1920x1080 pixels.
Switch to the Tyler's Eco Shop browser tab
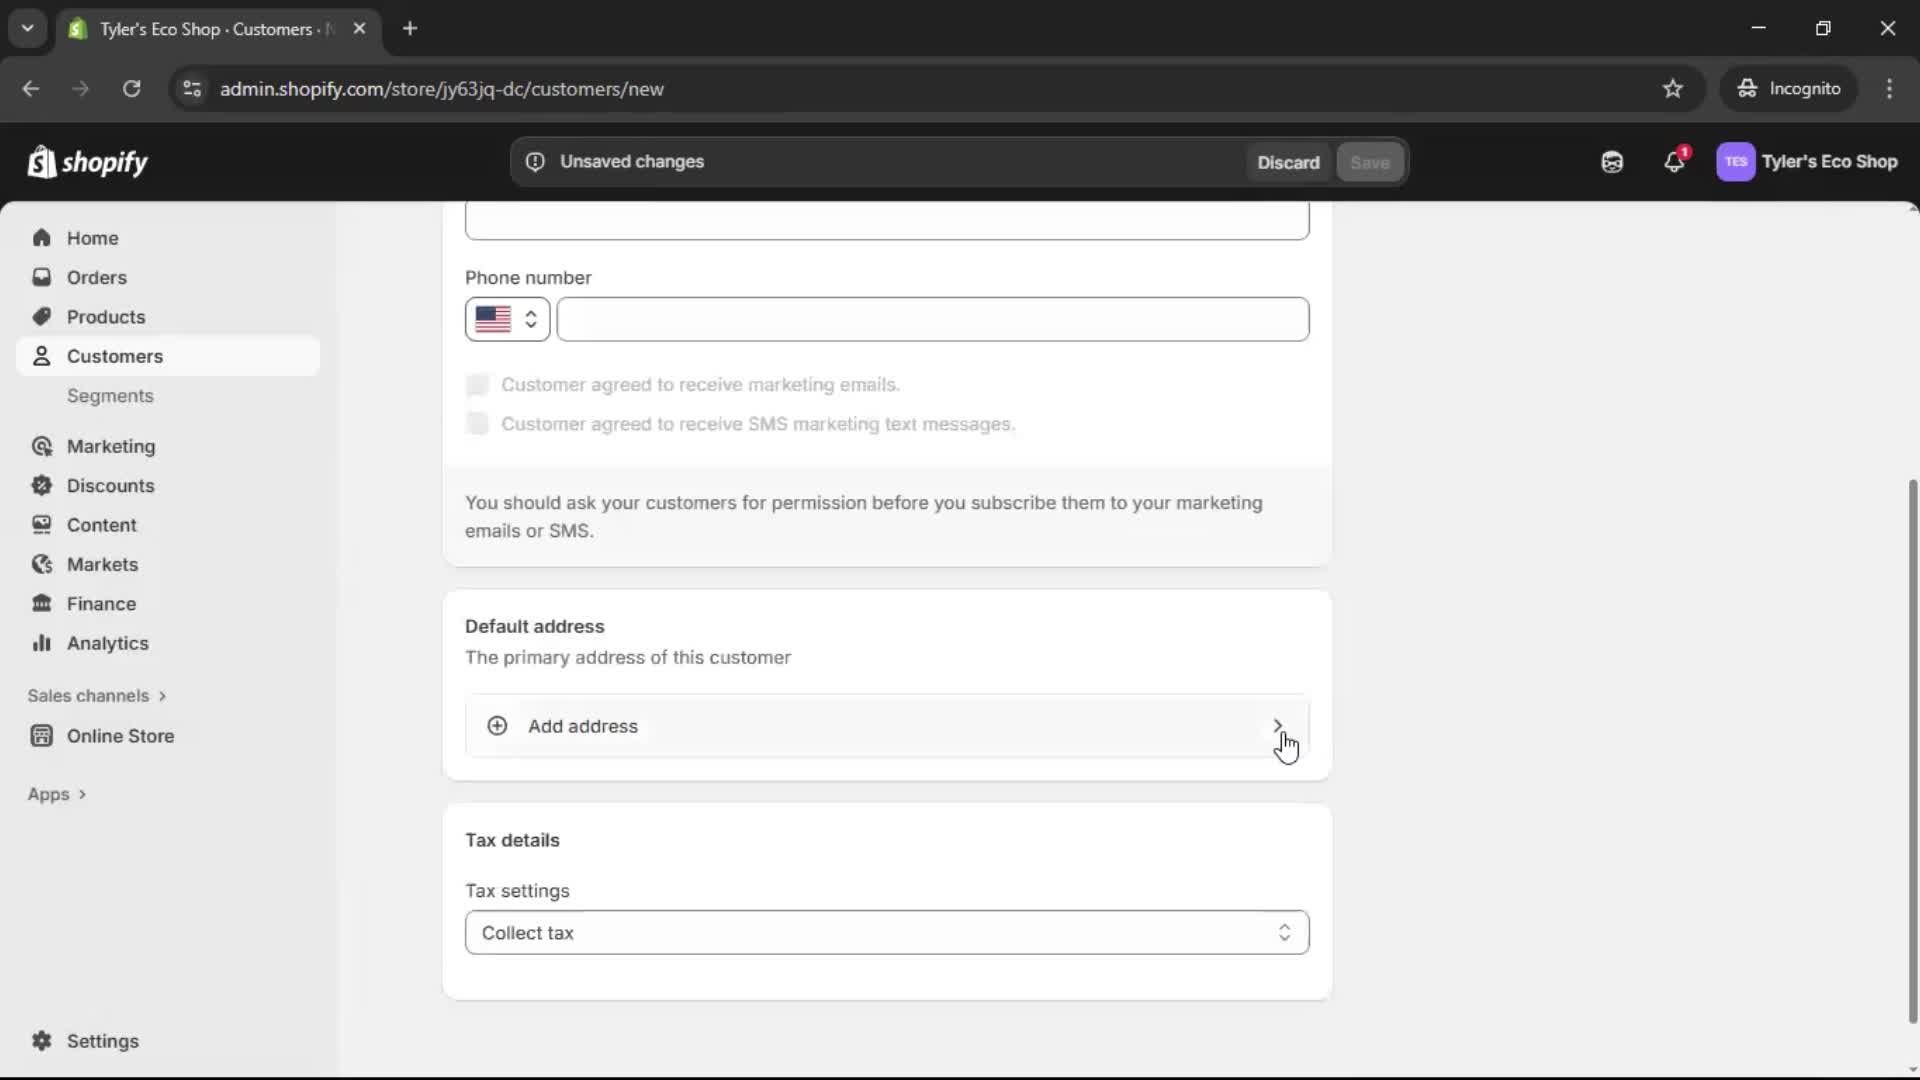point(200,29)
